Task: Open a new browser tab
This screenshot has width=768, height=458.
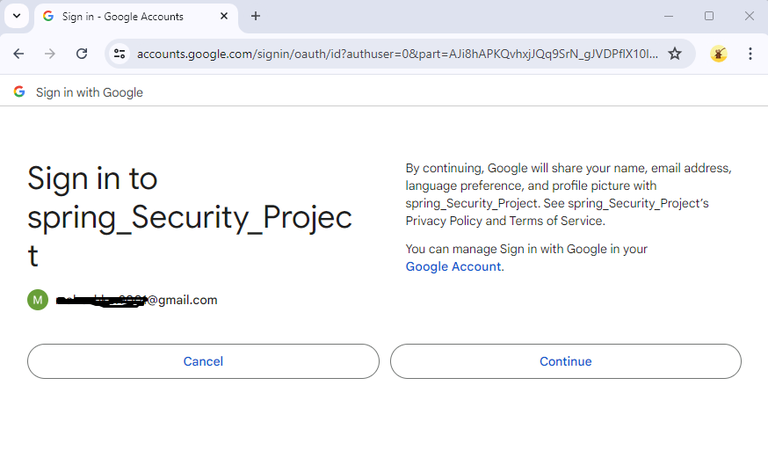Action: click(x=256, y=16)
